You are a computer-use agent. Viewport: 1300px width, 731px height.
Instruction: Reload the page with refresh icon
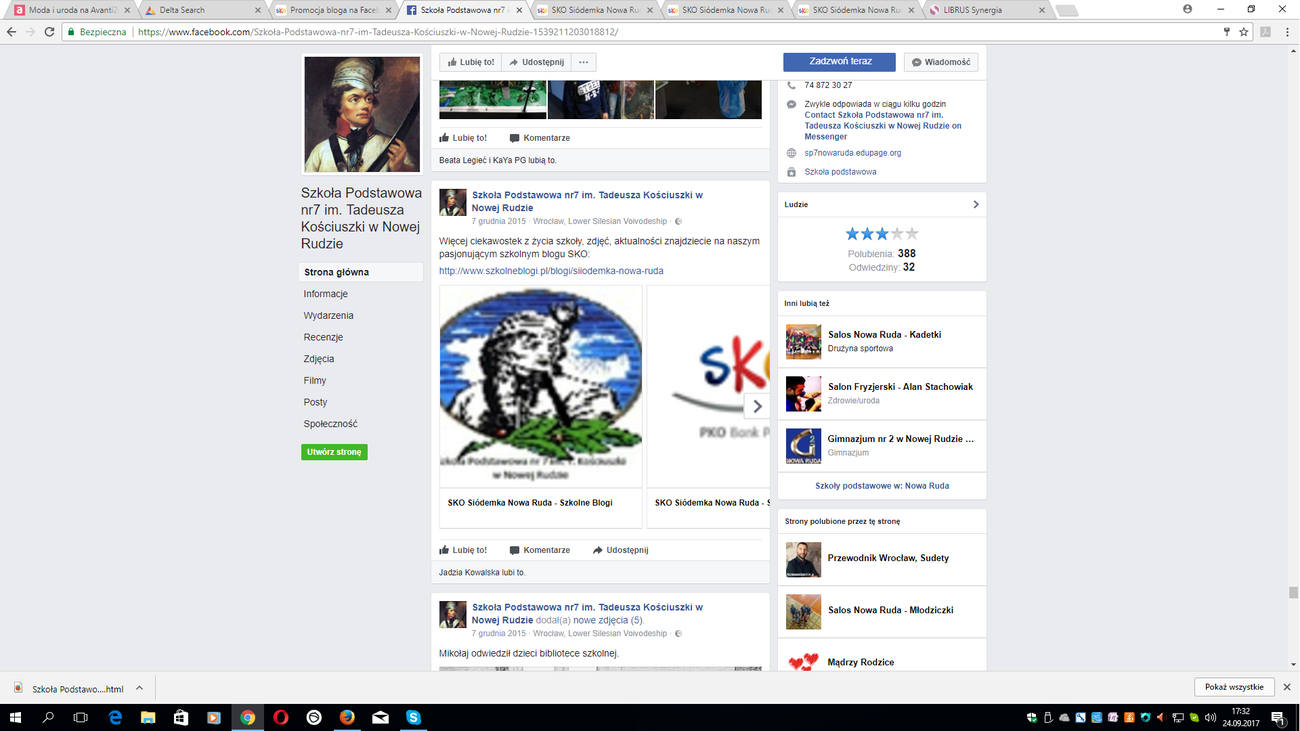pyautogui.click(x=49, y=32)
